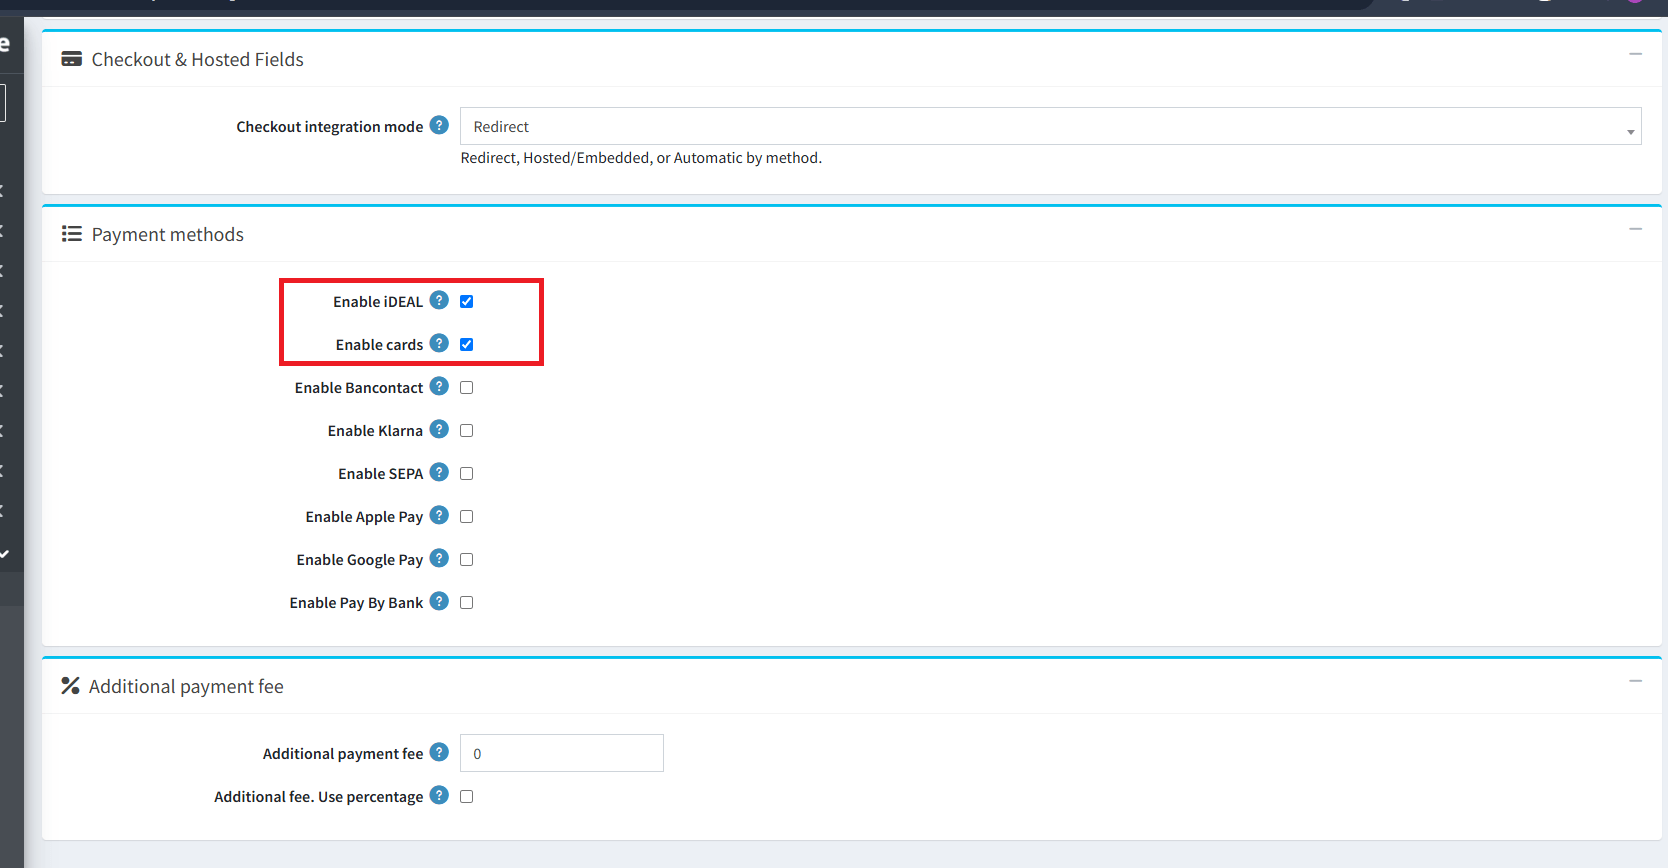
Task: Click the Additional payment fee input field
Action: pos(562,753)
